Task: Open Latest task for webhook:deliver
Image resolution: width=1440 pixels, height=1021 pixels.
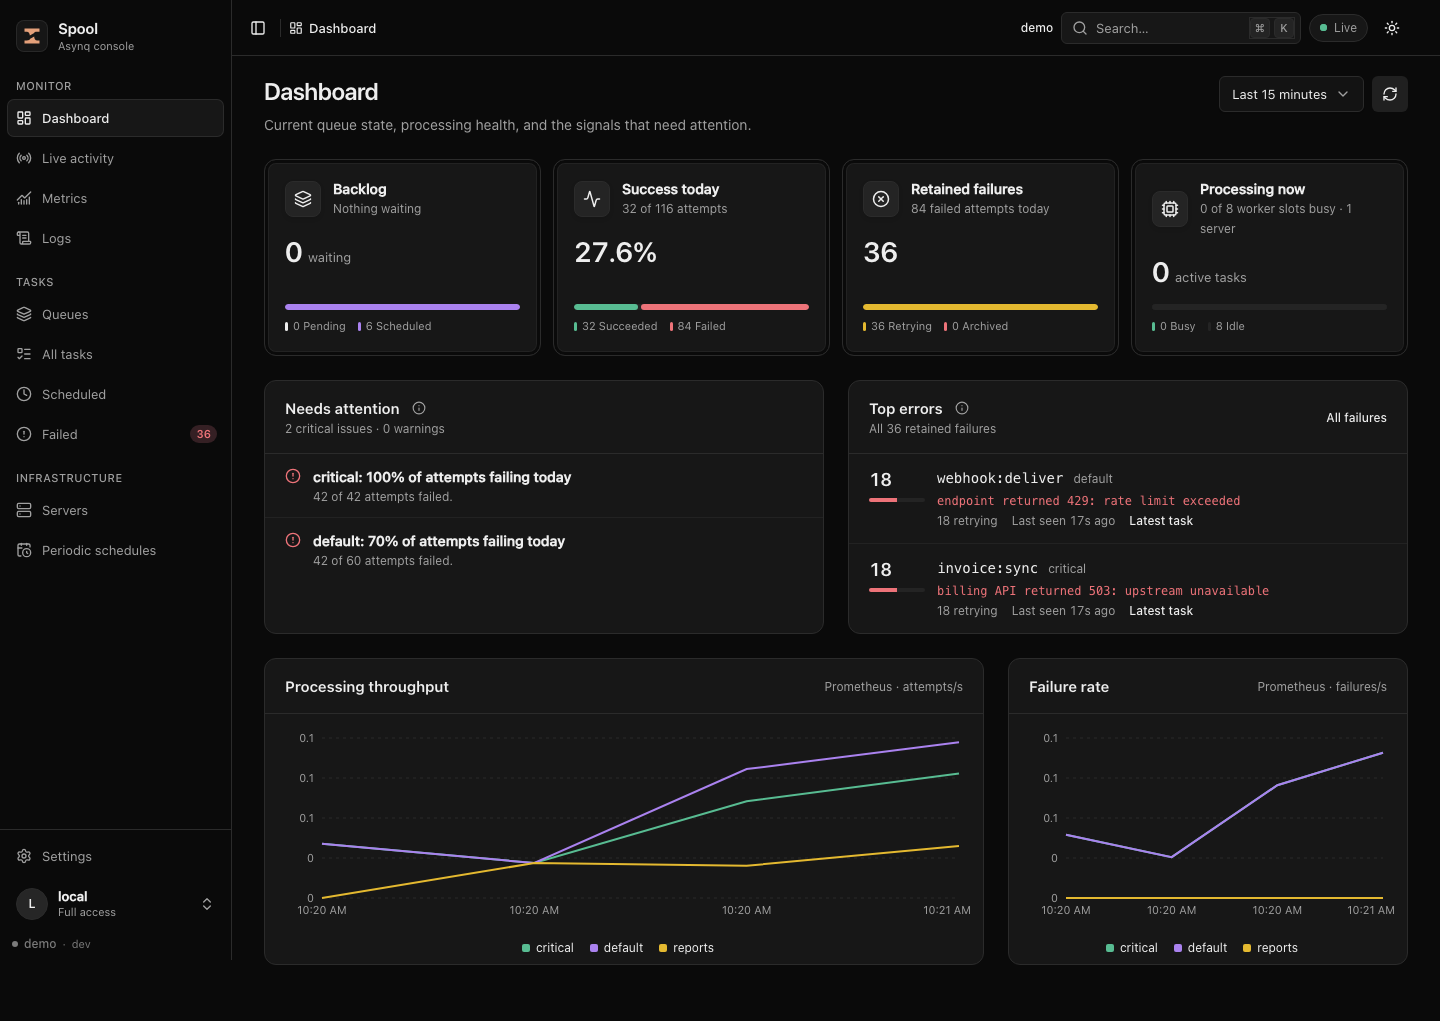Action: (1161, 521)
